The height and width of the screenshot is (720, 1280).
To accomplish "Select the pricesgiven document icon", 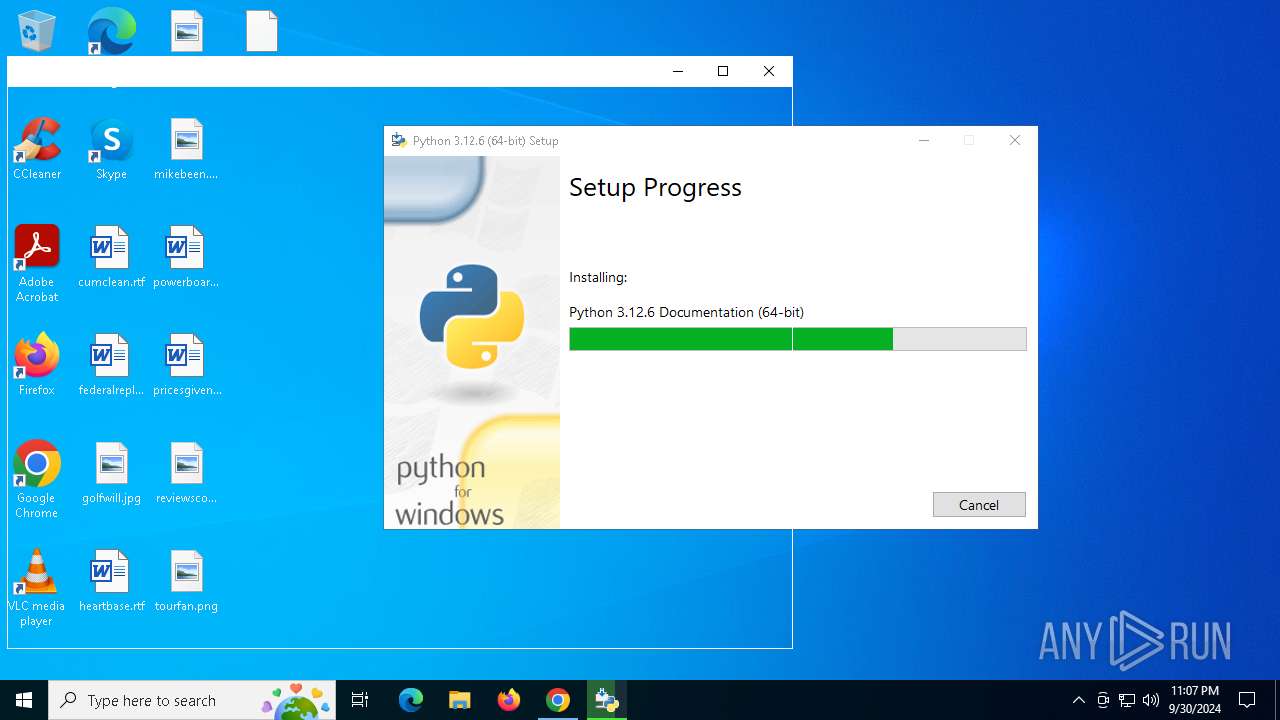I will click(186, 365).
